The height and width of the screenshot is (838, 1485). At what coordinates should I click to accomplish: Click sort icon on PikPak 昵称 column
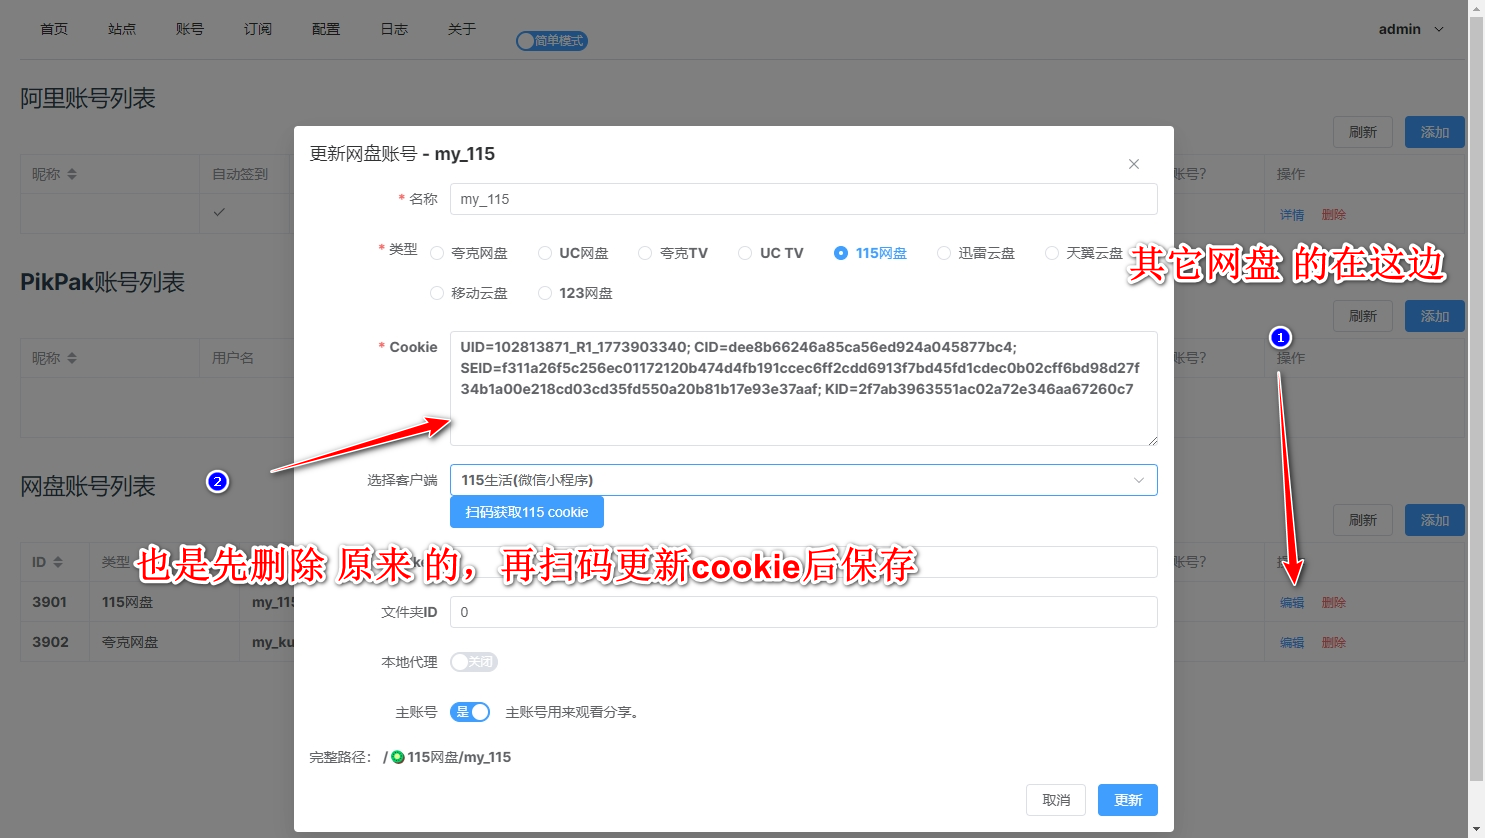(x=72, y=358)
